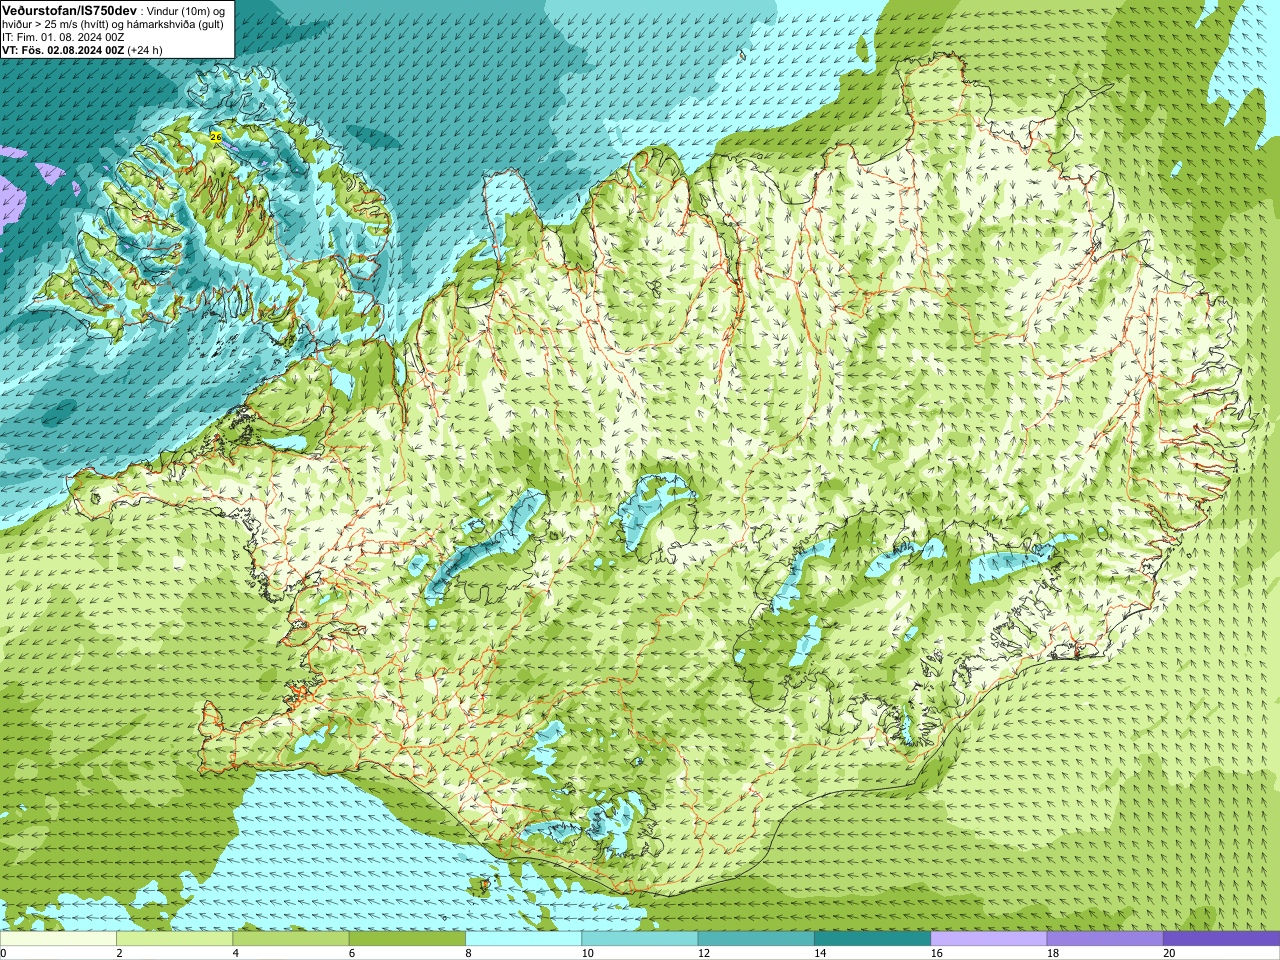The image size is (1280, 960).
Task: Select the dark teal 14–16 m/s legend swatch
Action: tap(872, 939)
